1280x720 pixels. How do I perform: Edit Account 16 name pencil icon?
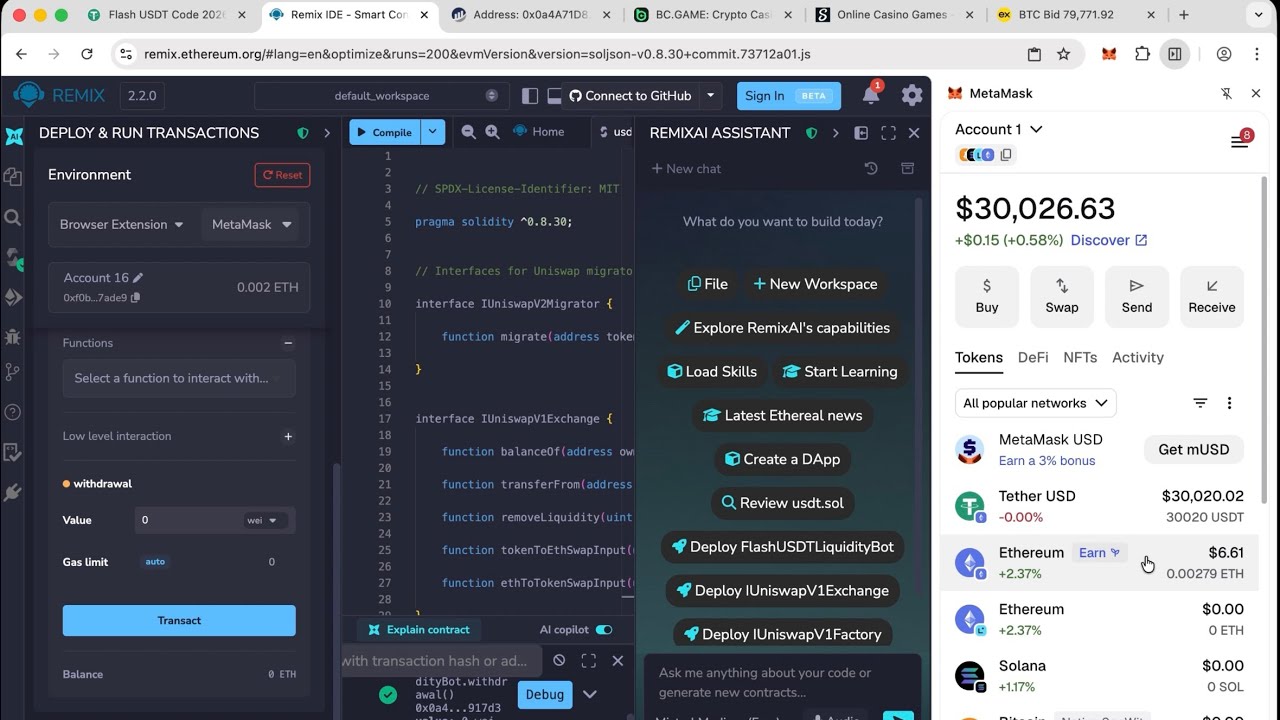[x=138, y=278]
